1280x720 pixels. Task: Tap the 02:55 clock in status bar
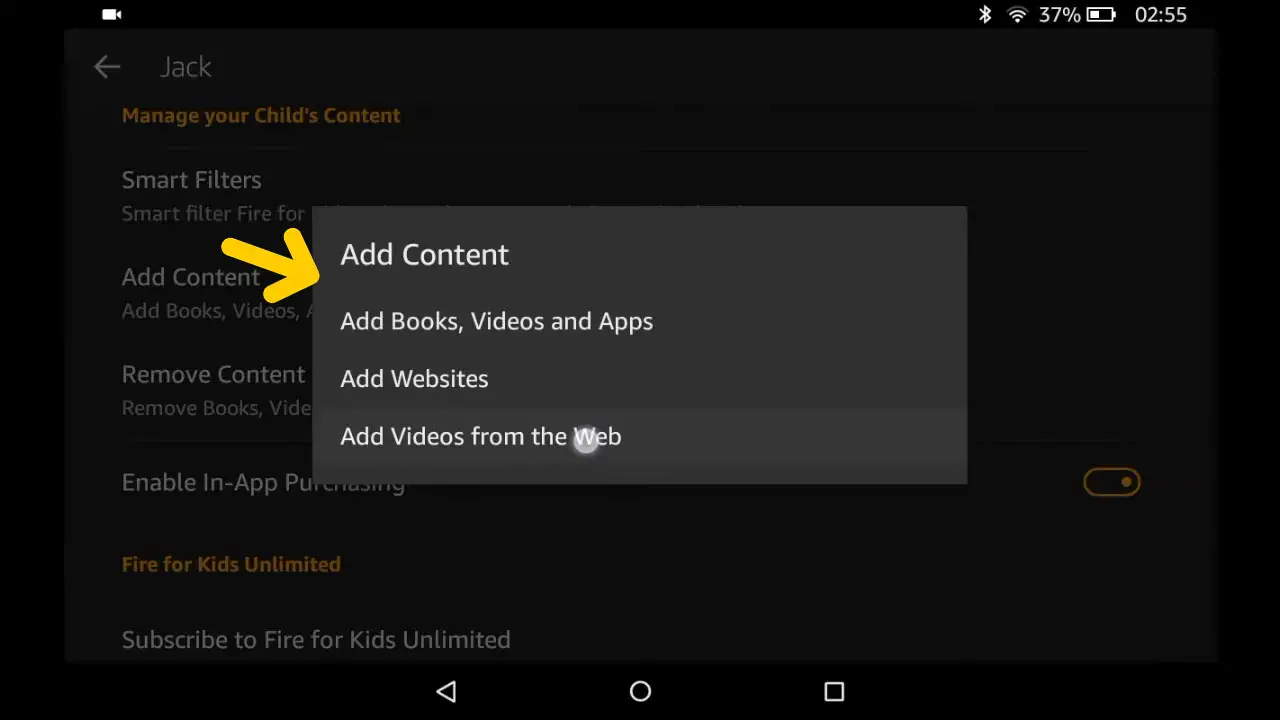pyautogui.click(x=1160, y=15)
